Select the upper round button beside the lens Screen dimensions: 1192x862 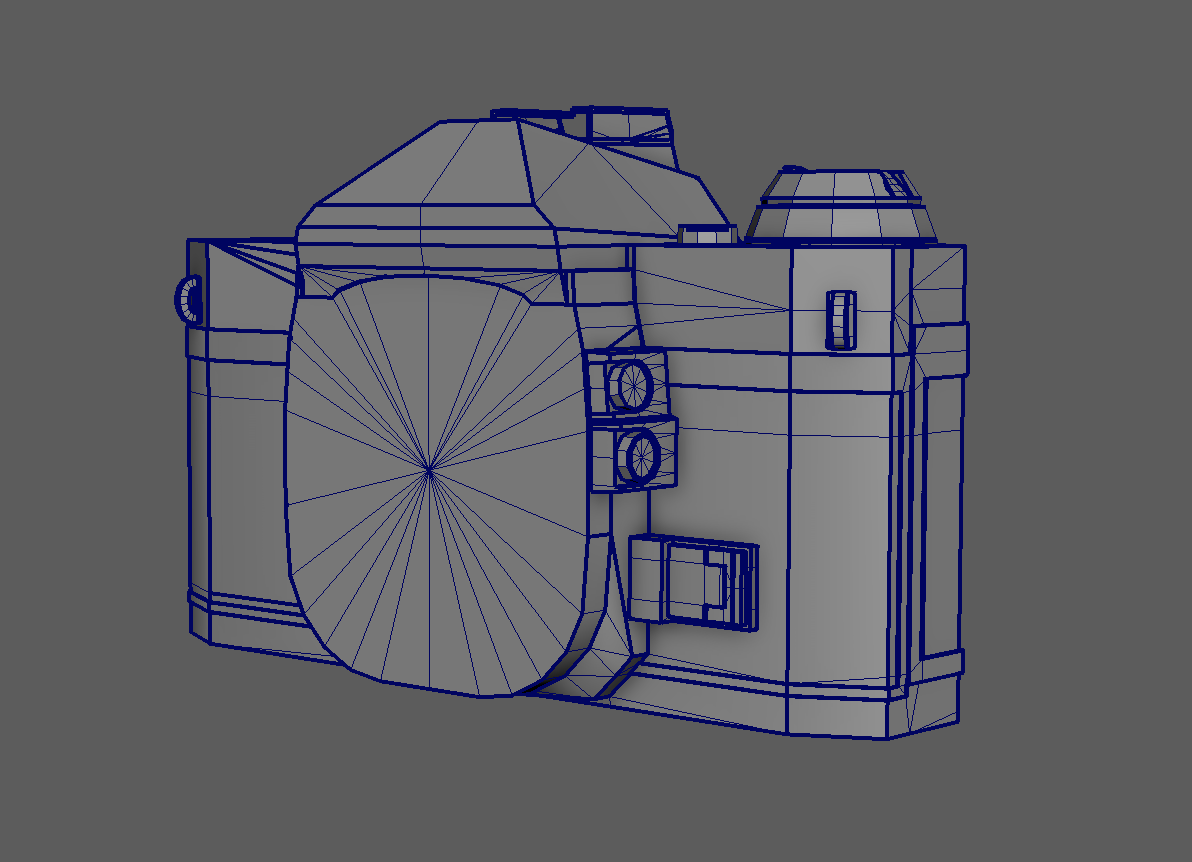click(x=632, y=385)
